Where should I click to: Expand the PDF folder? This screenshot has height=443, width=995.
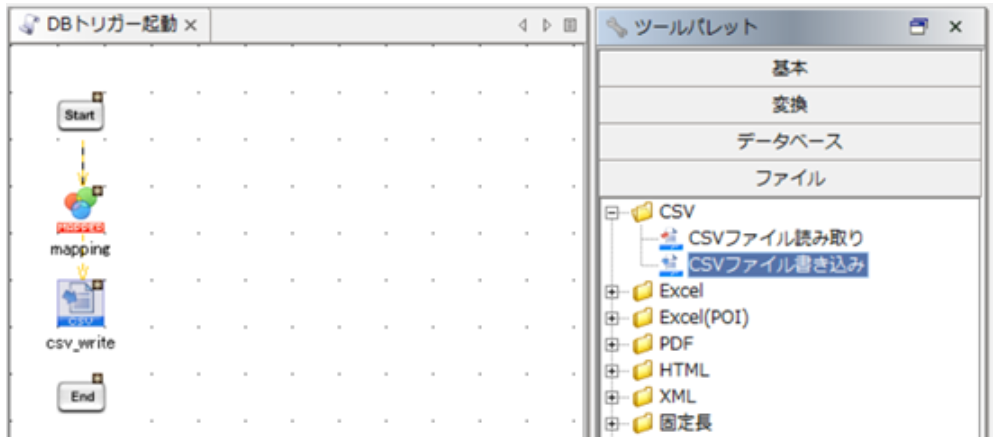[x=612, y=345]
